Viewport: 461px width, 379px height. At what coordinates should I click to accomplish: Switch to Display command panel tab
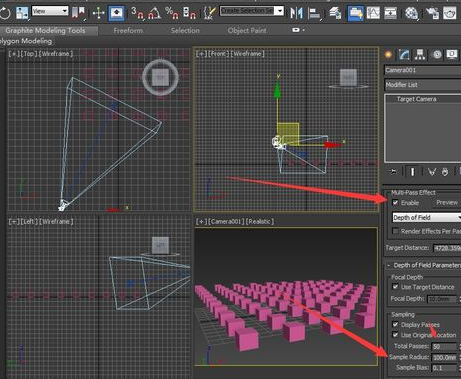point(452,55)
